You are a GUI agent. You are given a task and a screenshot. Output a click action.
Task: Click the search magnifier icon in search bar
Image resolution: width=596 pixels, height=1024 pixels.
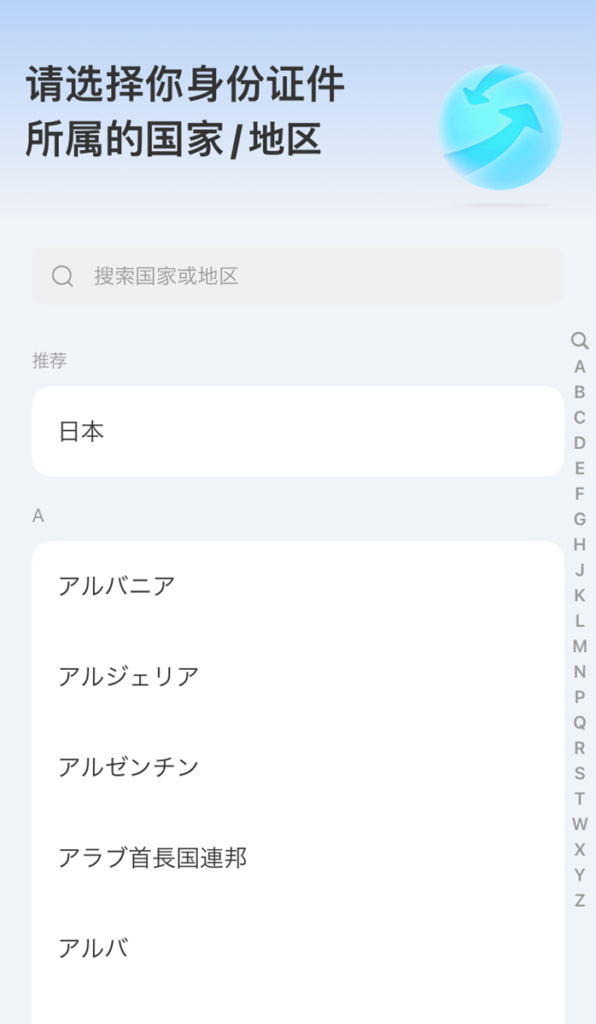coord(63,276)
